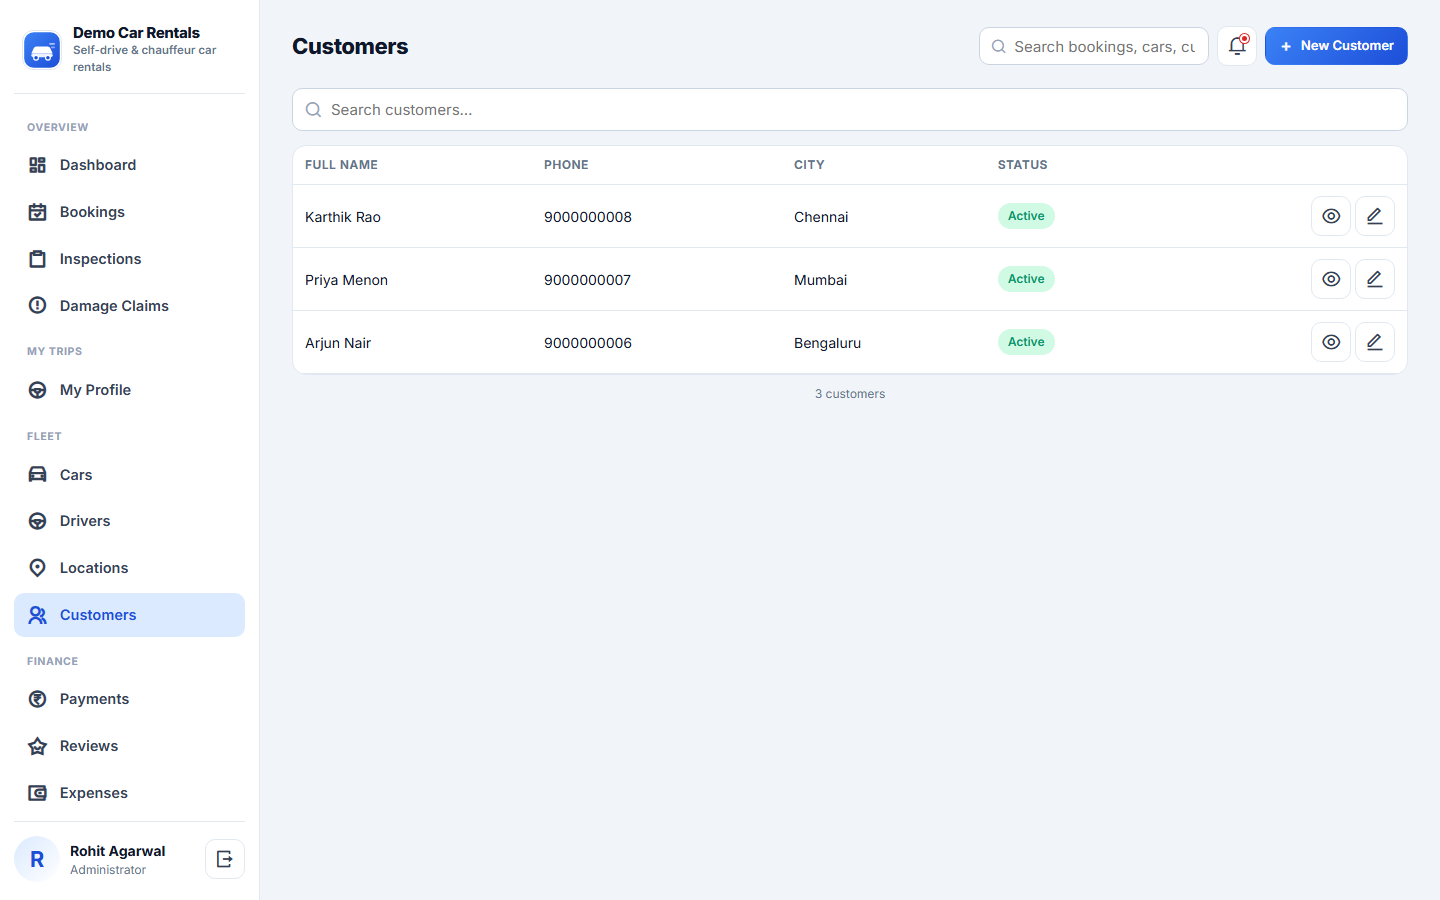View Priya Menon's details eye icon

[x=1331, y=279]
